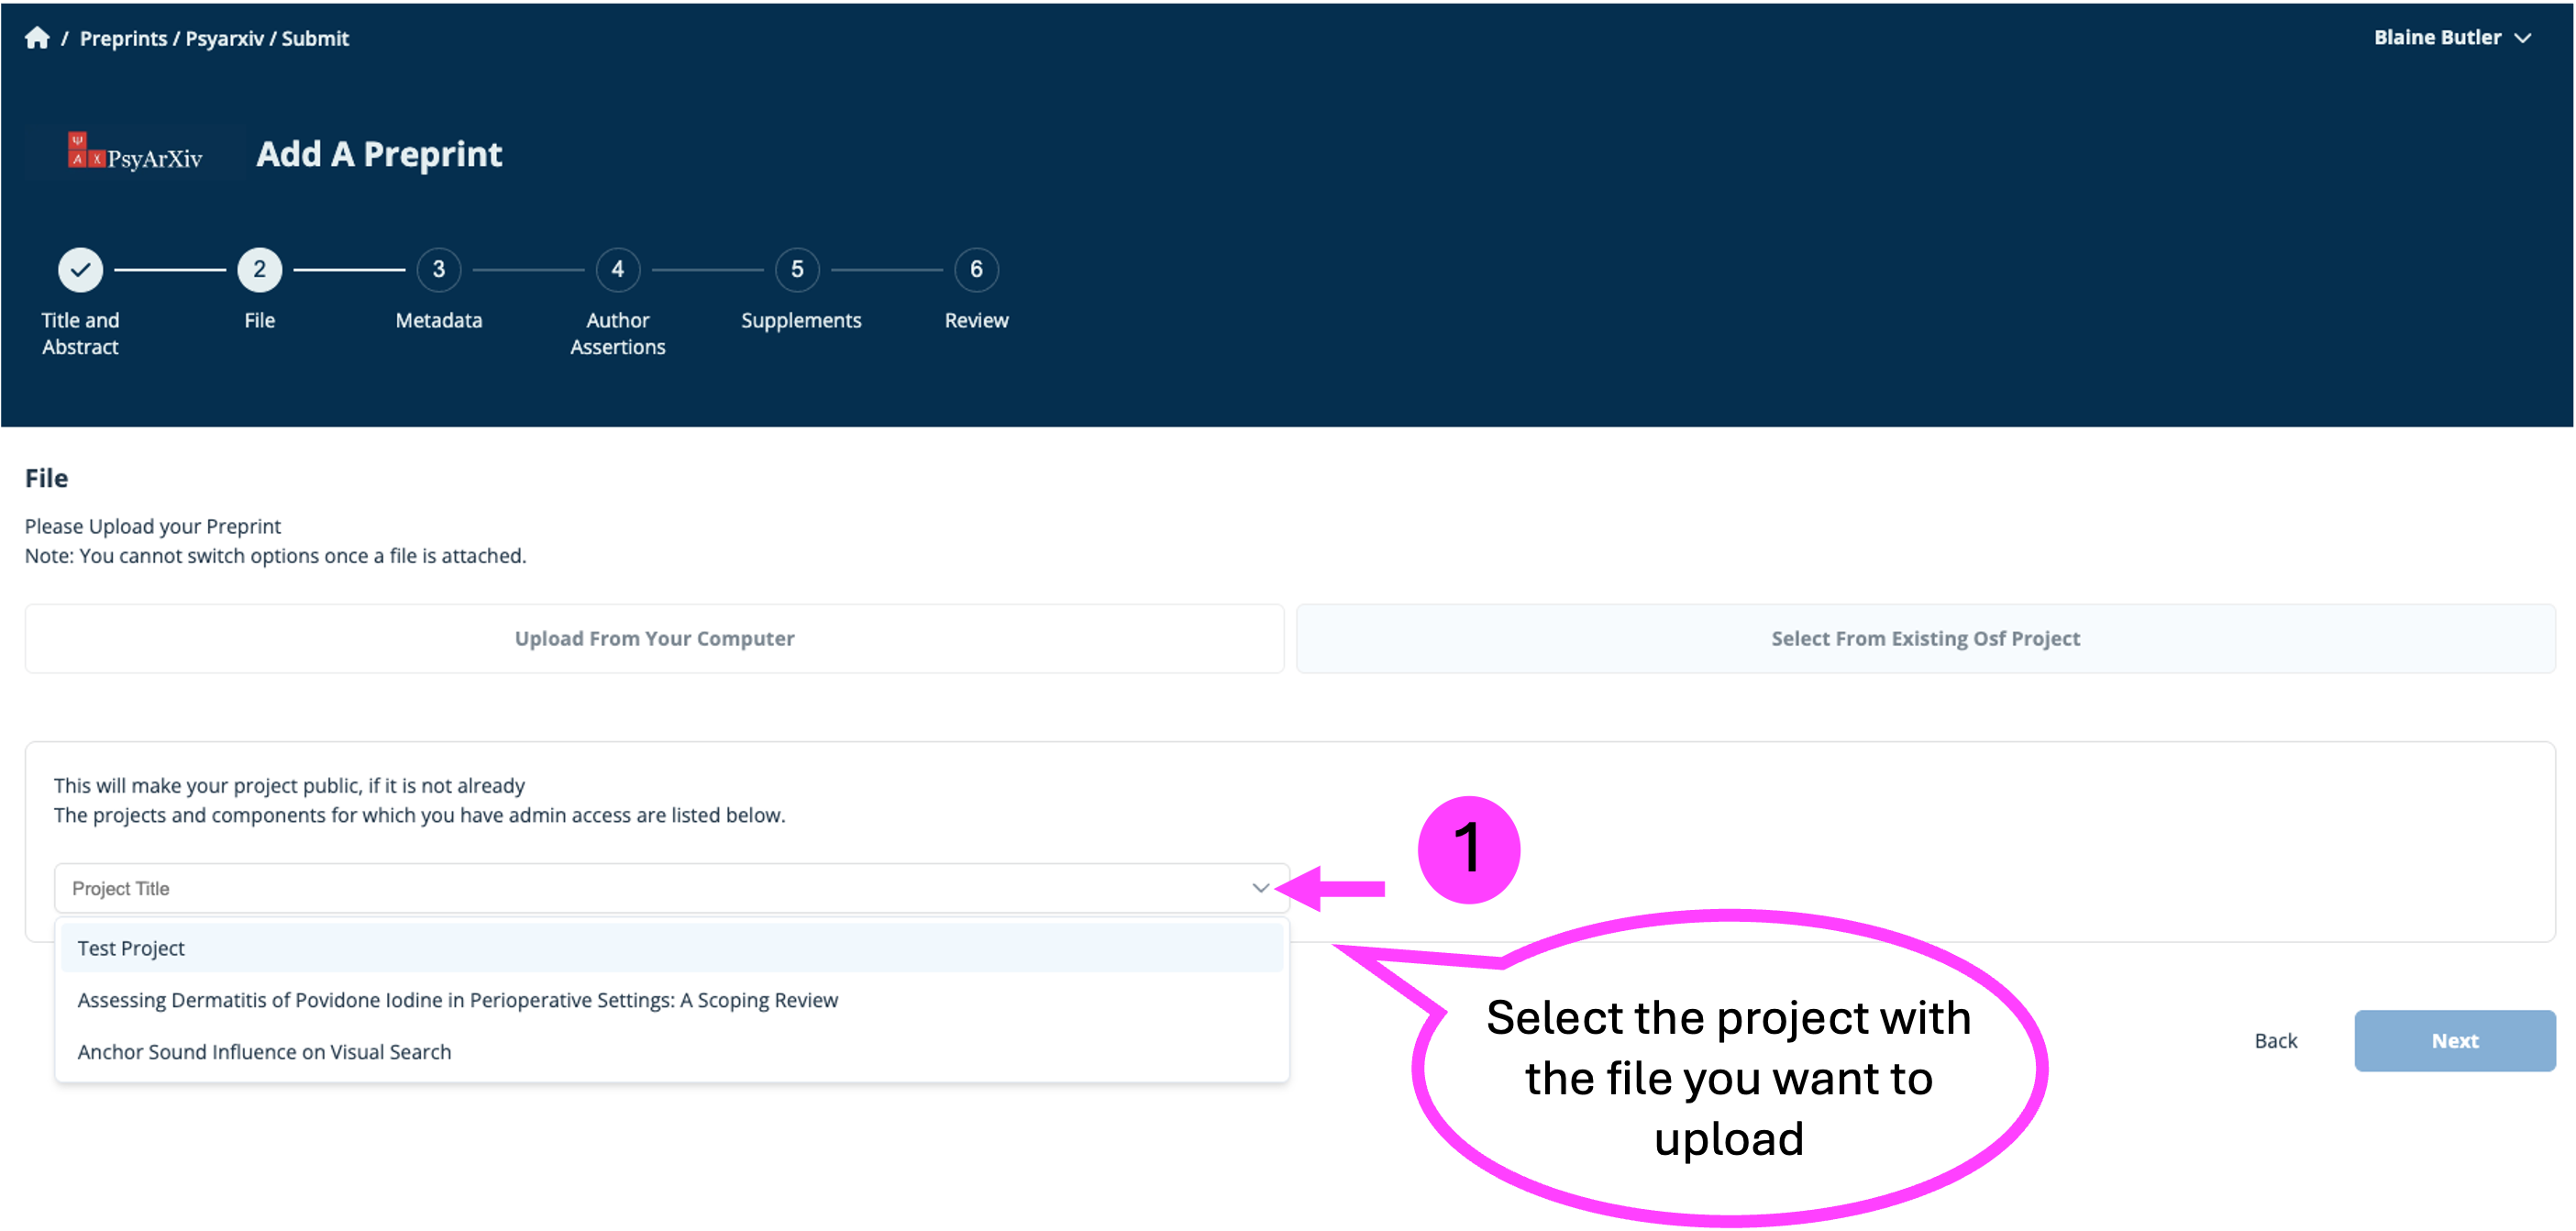The image size is (2576, 1231).
Task: Click the PsyArXiv logo
Action: [x=135, y=154]
